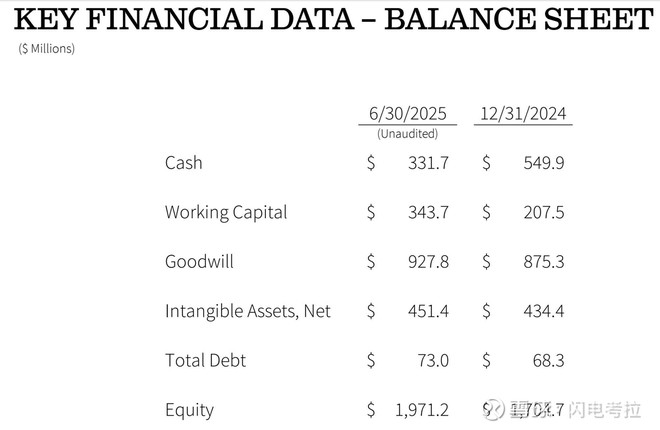Click the 6/30/2025 column header
660x430 pixels.
(407, 114)
